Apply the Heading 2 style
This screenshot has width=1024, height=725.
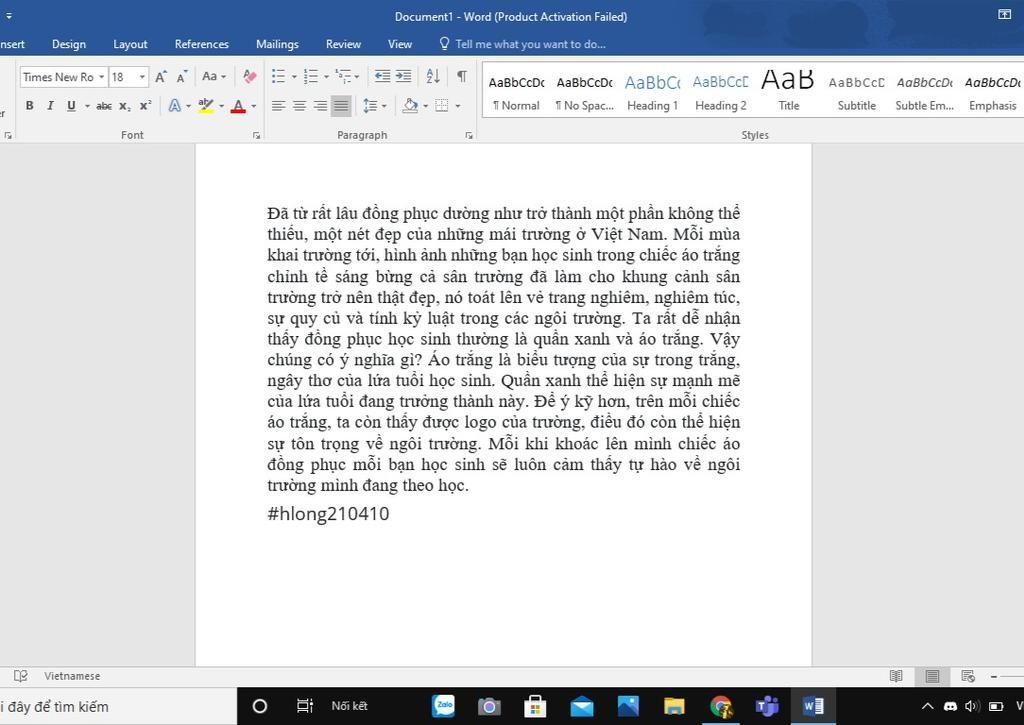720,92
